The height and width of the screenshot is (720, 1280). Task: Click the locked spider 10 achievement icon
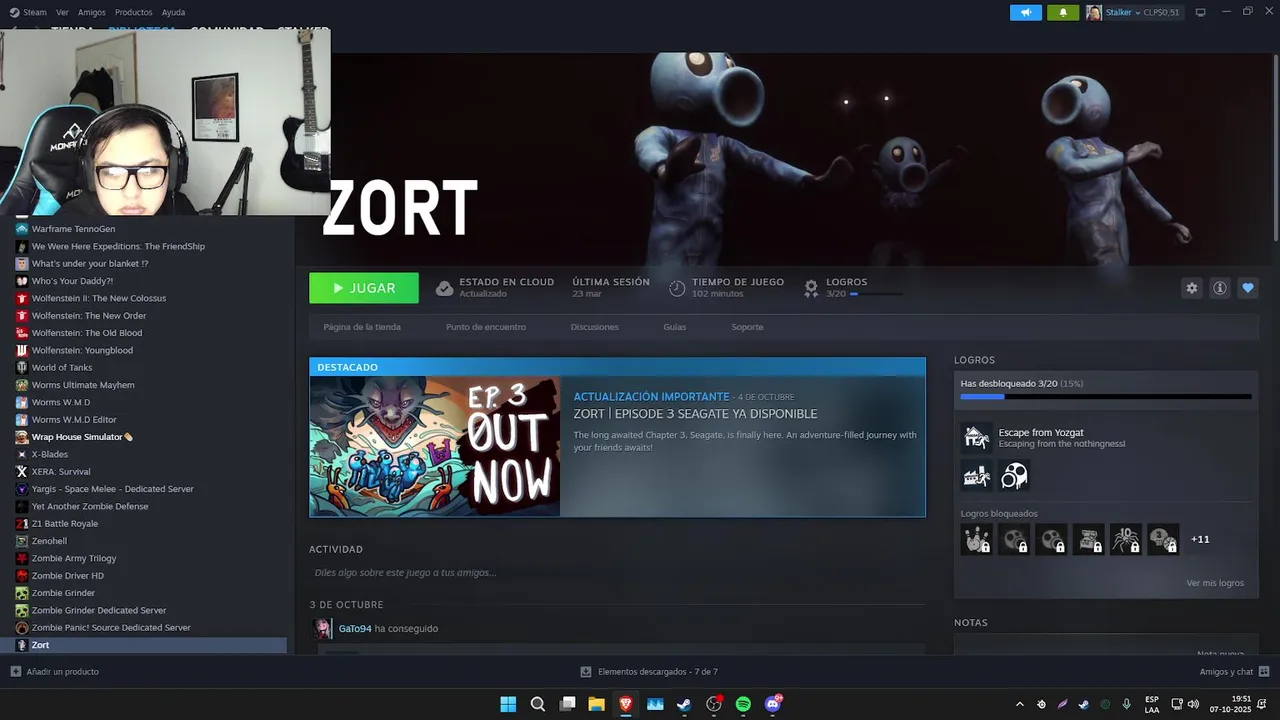coord(1125,539)
